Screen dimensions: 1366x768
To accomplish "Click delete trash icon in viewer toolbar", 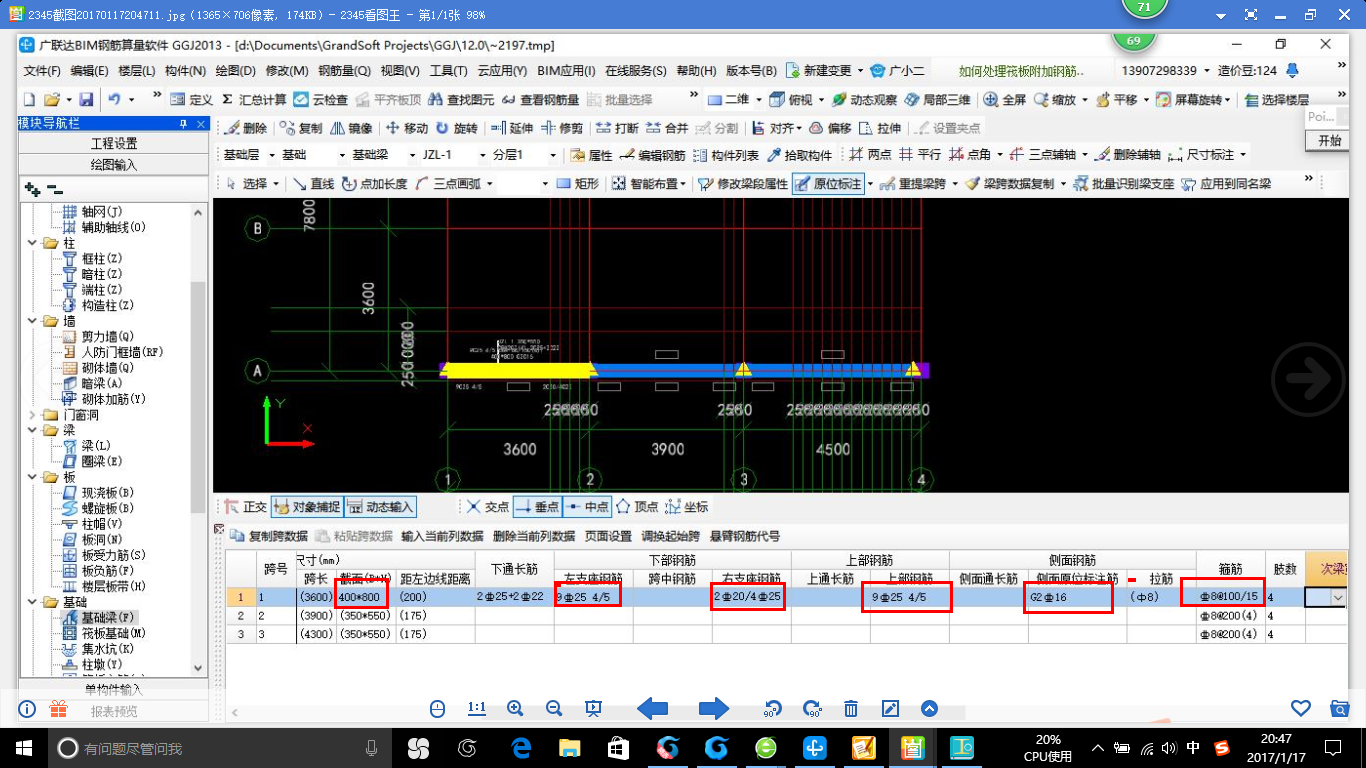I will [851, 708].
